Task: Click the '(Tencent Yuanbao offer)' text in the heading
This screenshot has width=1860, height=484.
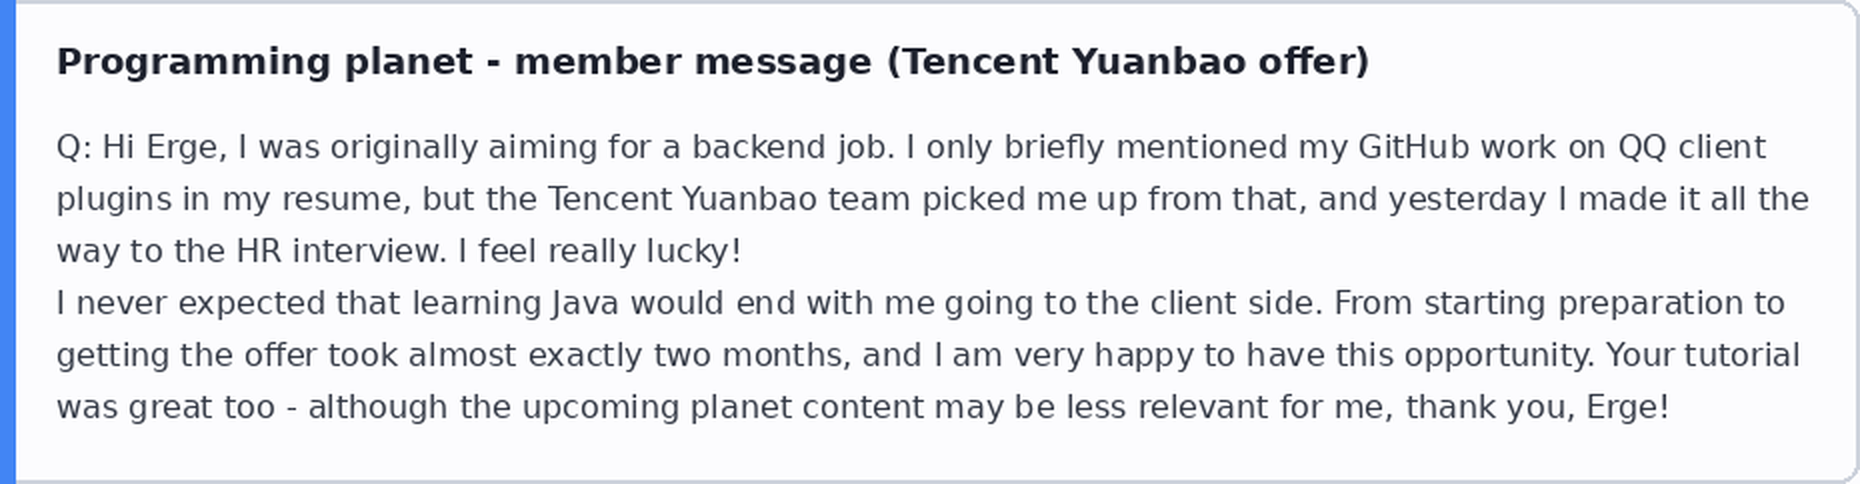Action: click(1128, 62)
